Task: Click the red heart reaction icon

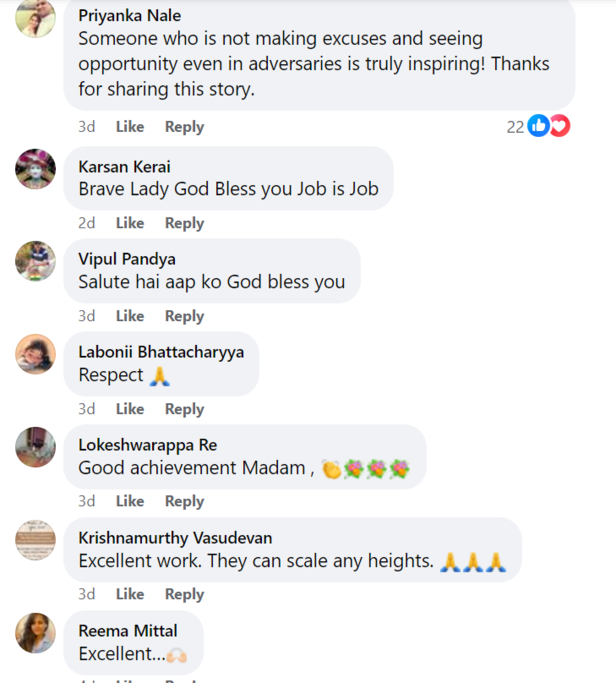Action: [x=560, y=126]
